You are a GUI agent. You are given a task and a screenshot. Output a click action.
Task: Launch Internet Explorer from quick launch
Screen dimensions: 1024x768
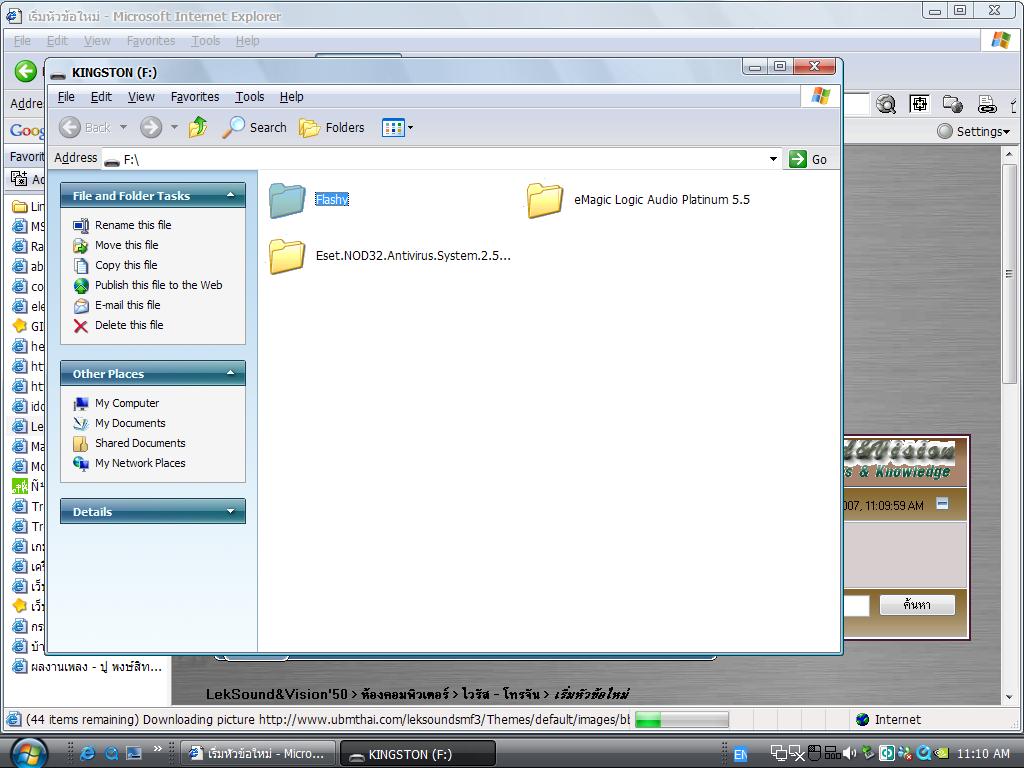pos(88,754)
